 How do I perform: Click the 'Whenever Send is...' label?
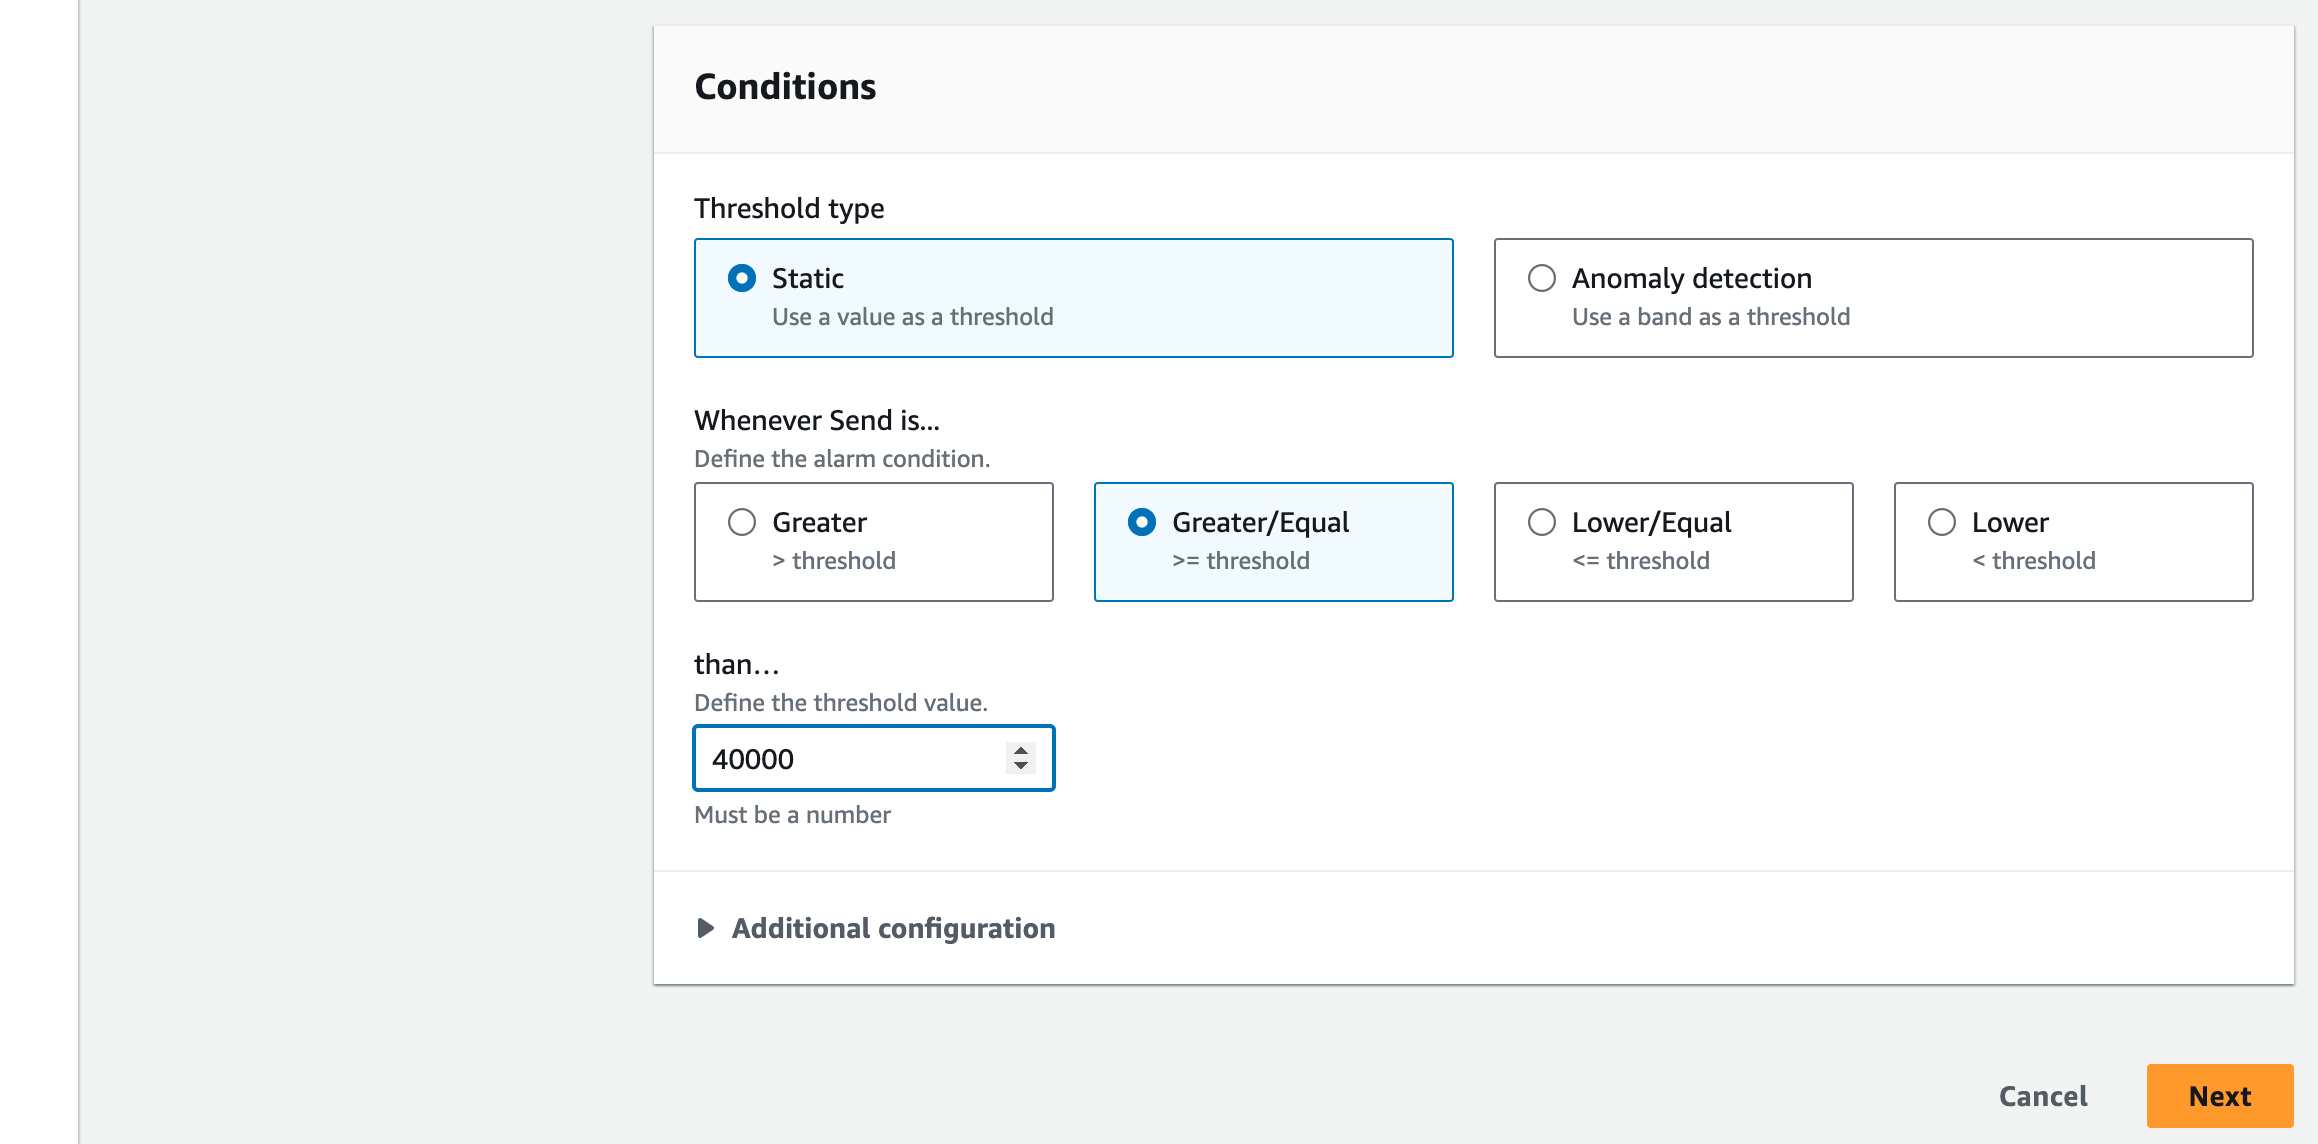coord(817,420)
